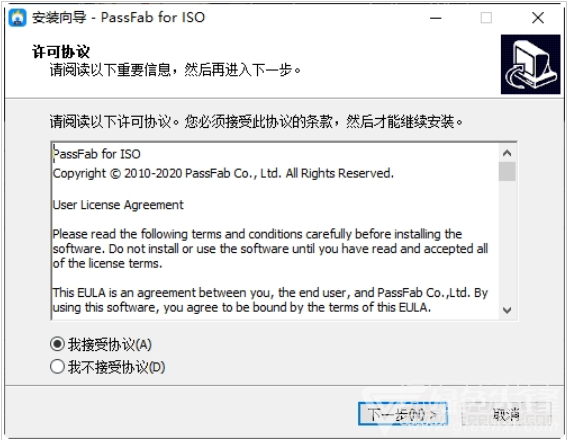Click the license scrollbar down arrow

point(507,310)
